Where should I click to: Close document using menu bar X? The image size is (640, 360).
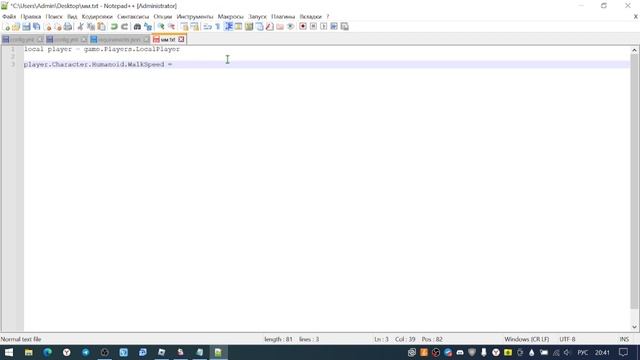[636, 17]
